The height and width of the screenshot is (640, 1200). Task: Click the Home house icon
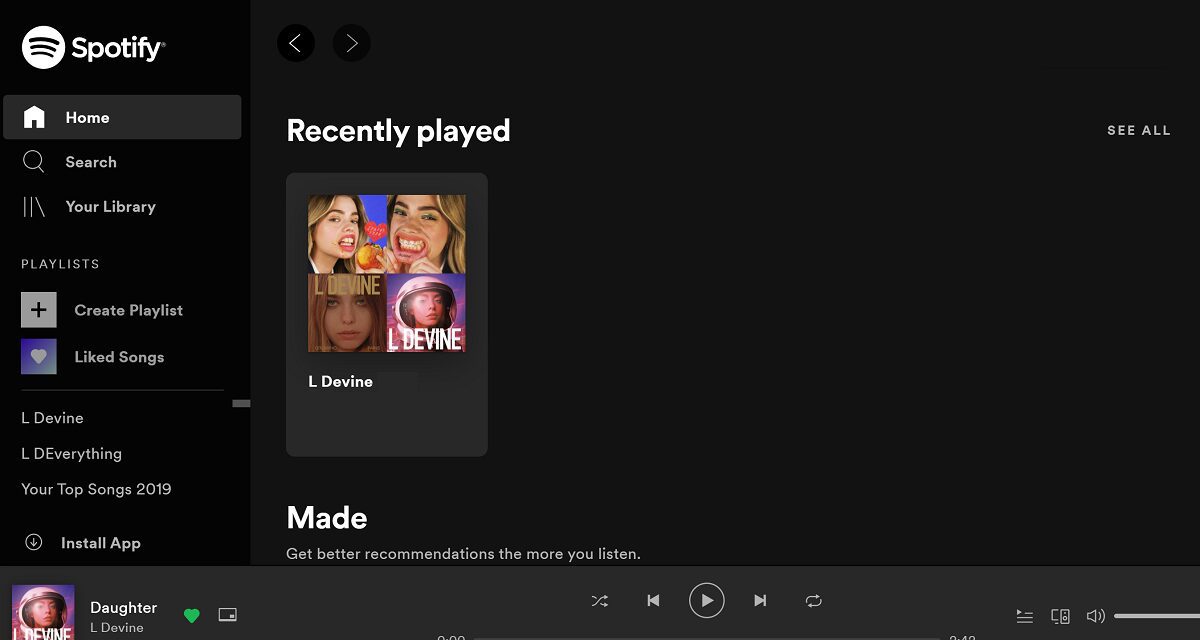(x=34, y=117)
